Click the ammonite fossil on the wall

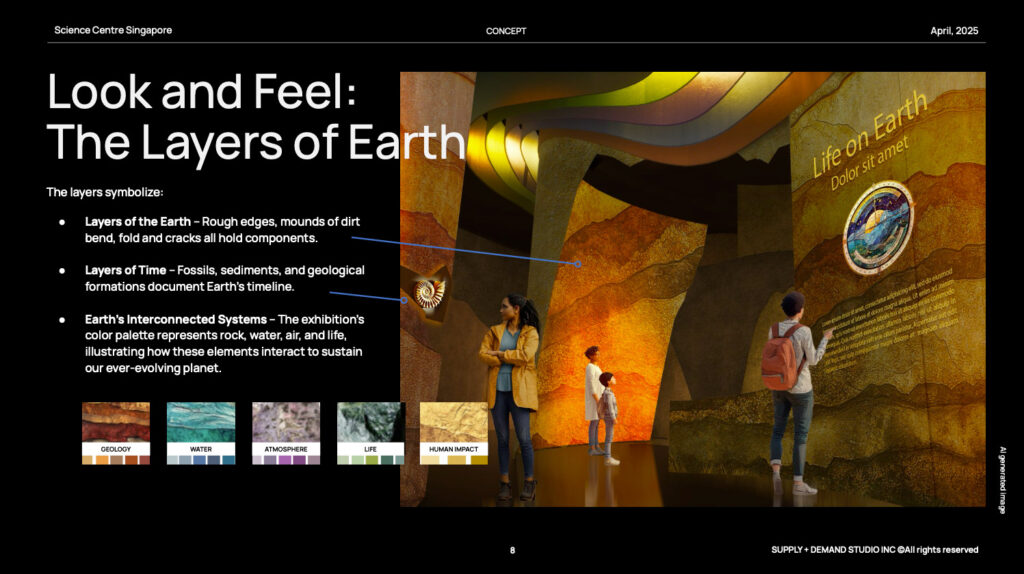[429, 293]
